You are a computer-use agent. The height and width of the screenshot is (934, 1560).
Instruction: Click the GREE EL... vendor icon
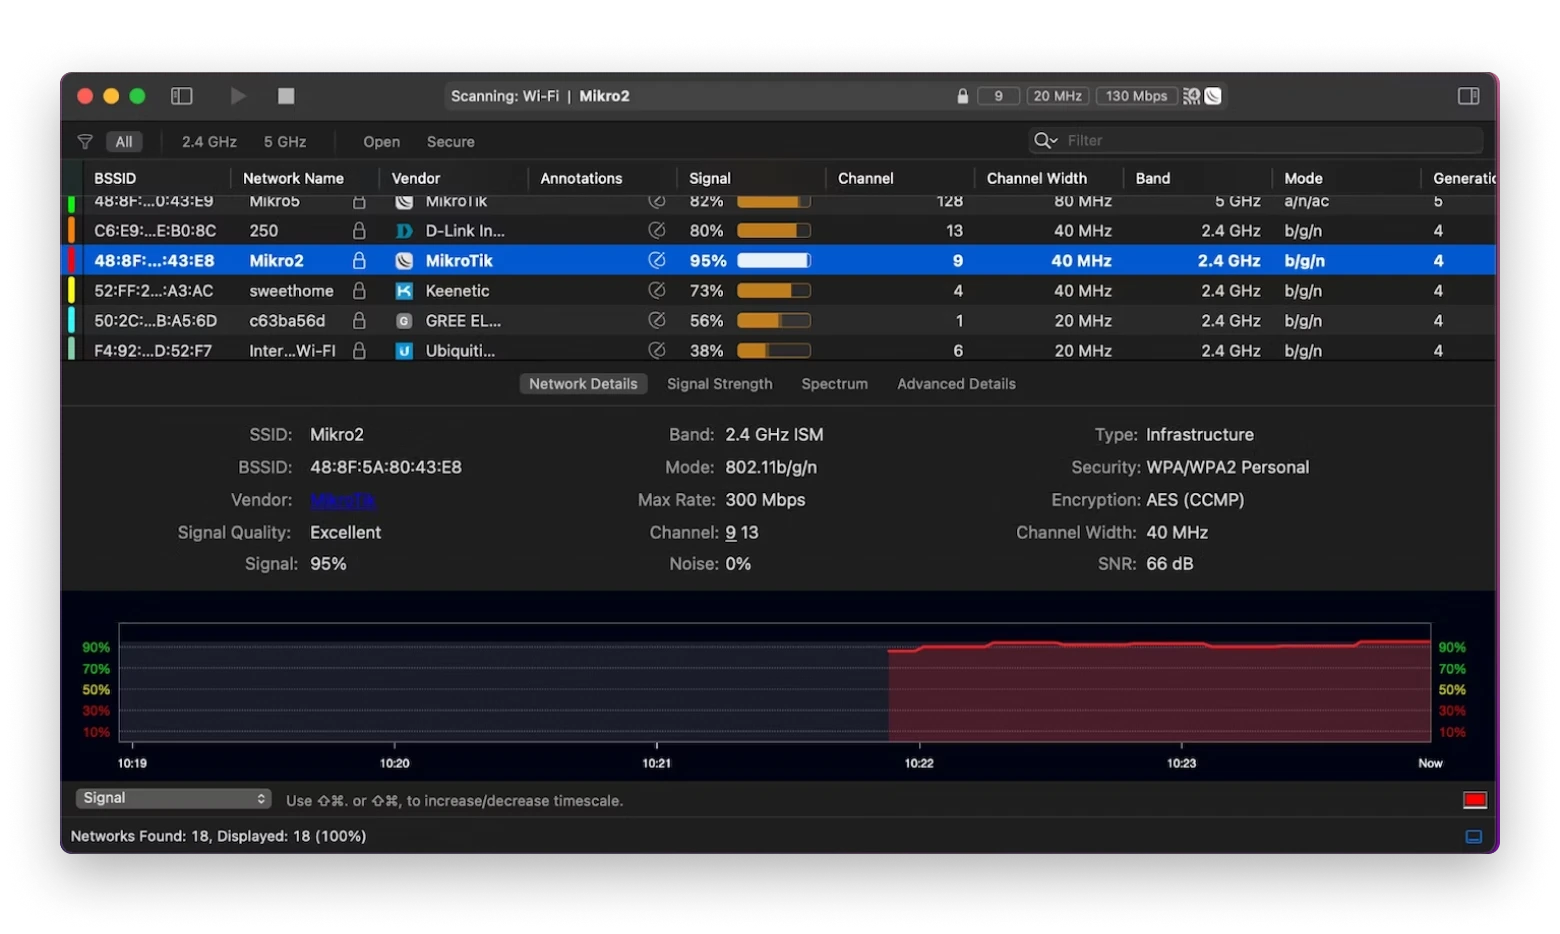coord(404,321)
